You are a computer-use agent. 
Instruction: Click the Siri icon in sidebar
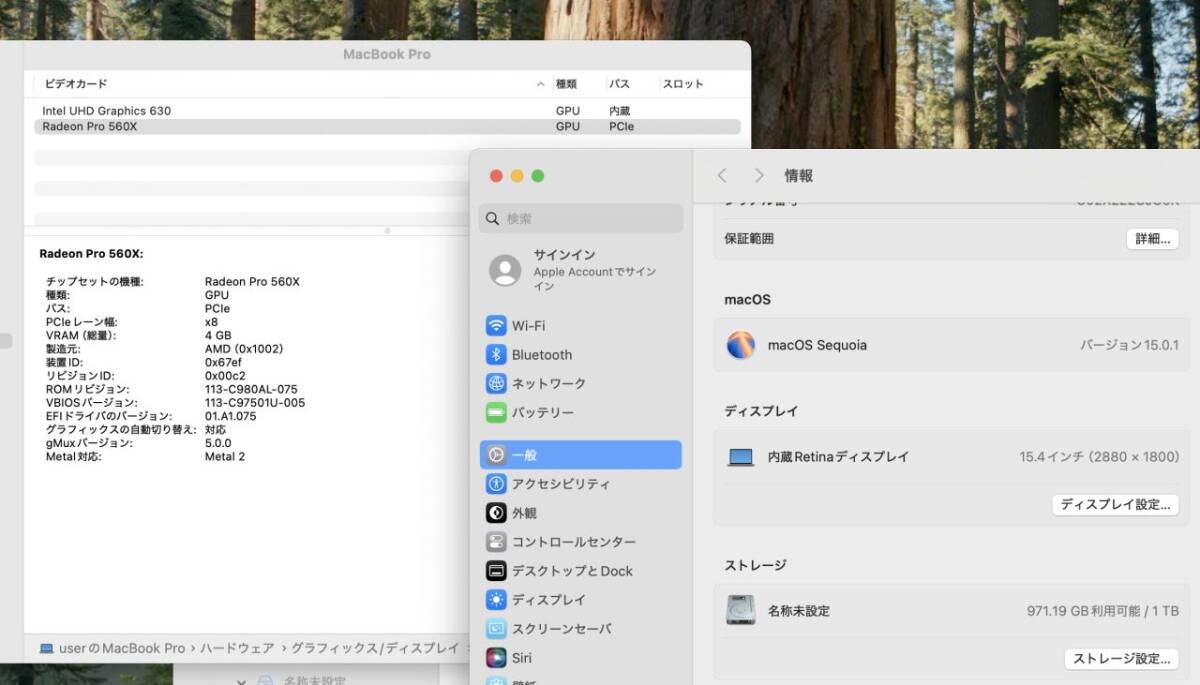tap(496, 658)
